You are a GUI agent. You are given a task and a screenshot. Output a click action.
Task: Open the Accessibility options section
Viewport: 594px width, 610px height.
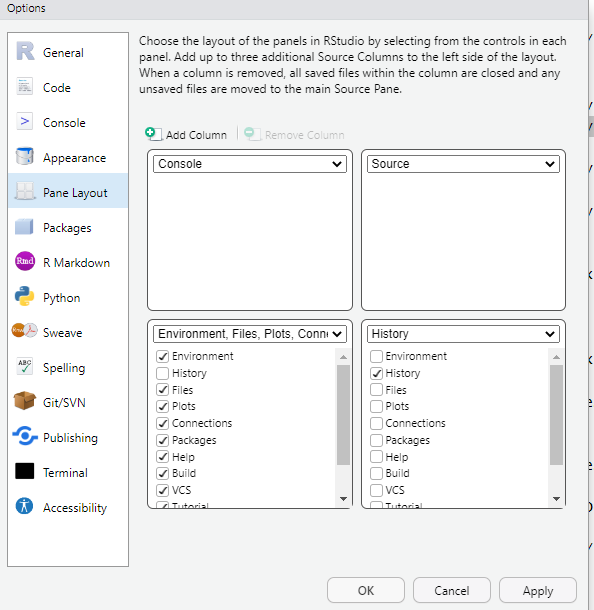point(68,507)
